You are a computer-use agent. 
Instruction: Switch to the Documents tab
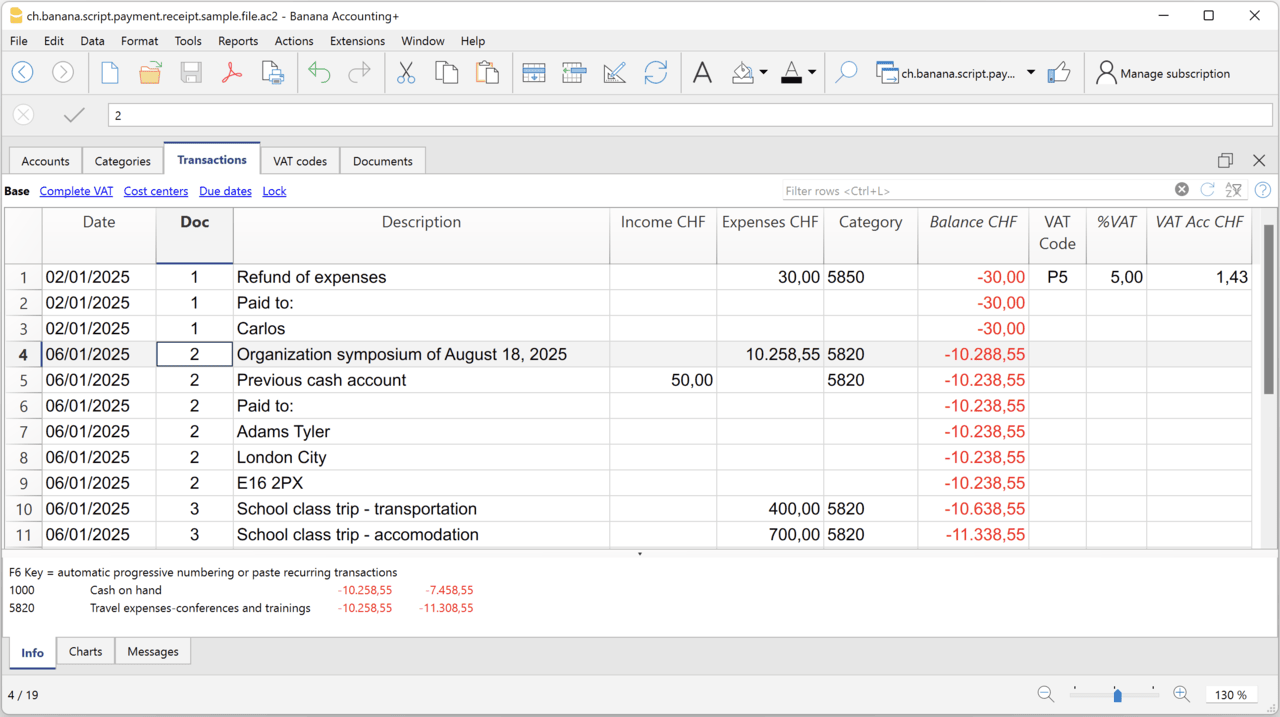pos(383,161)
